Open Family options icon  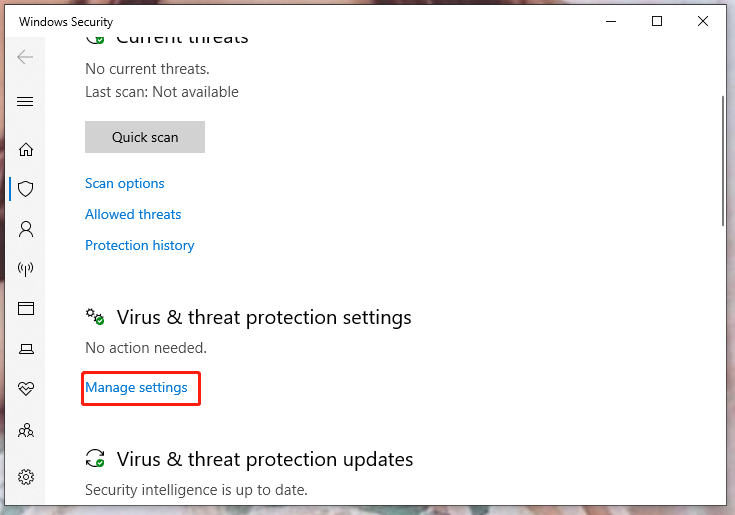tap(26, 431)
